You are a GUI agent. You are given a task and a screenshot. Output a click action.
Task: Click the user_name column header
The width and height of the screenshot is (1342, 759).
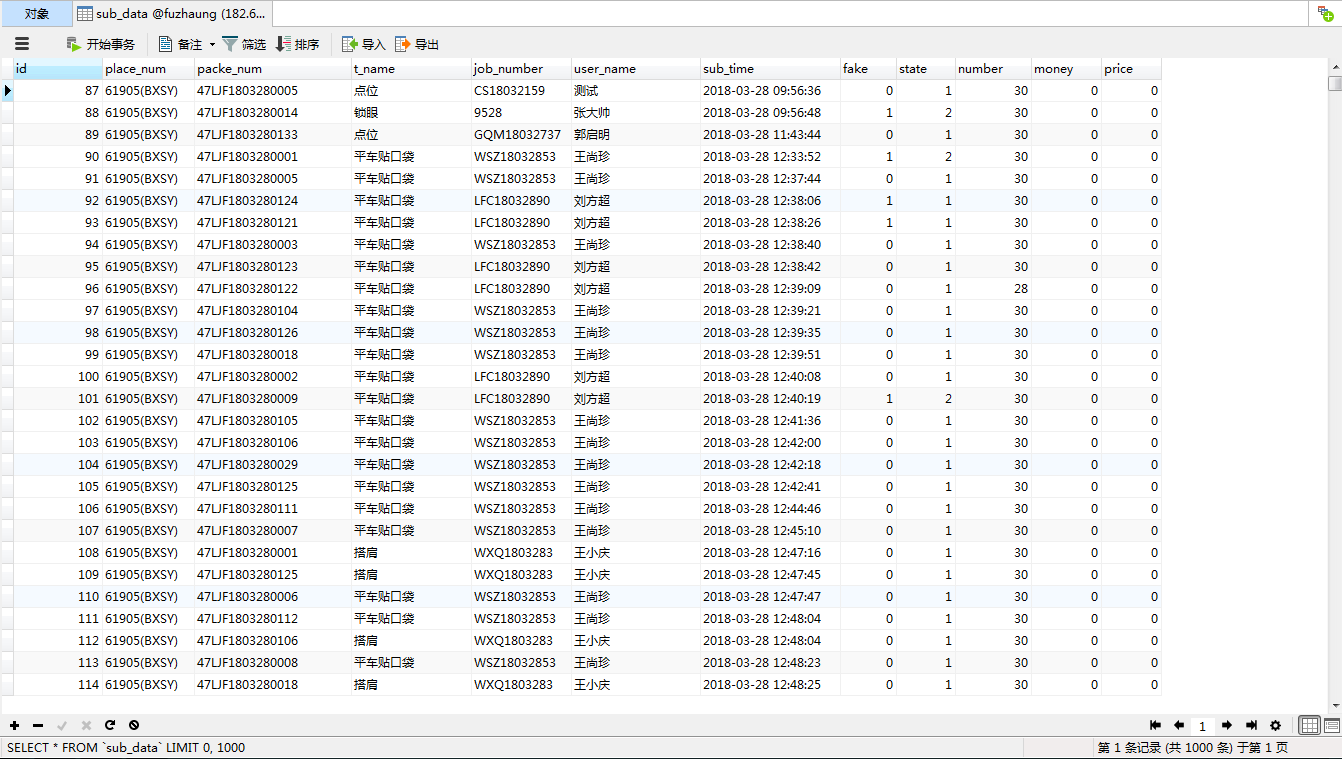tap(635, 69)
